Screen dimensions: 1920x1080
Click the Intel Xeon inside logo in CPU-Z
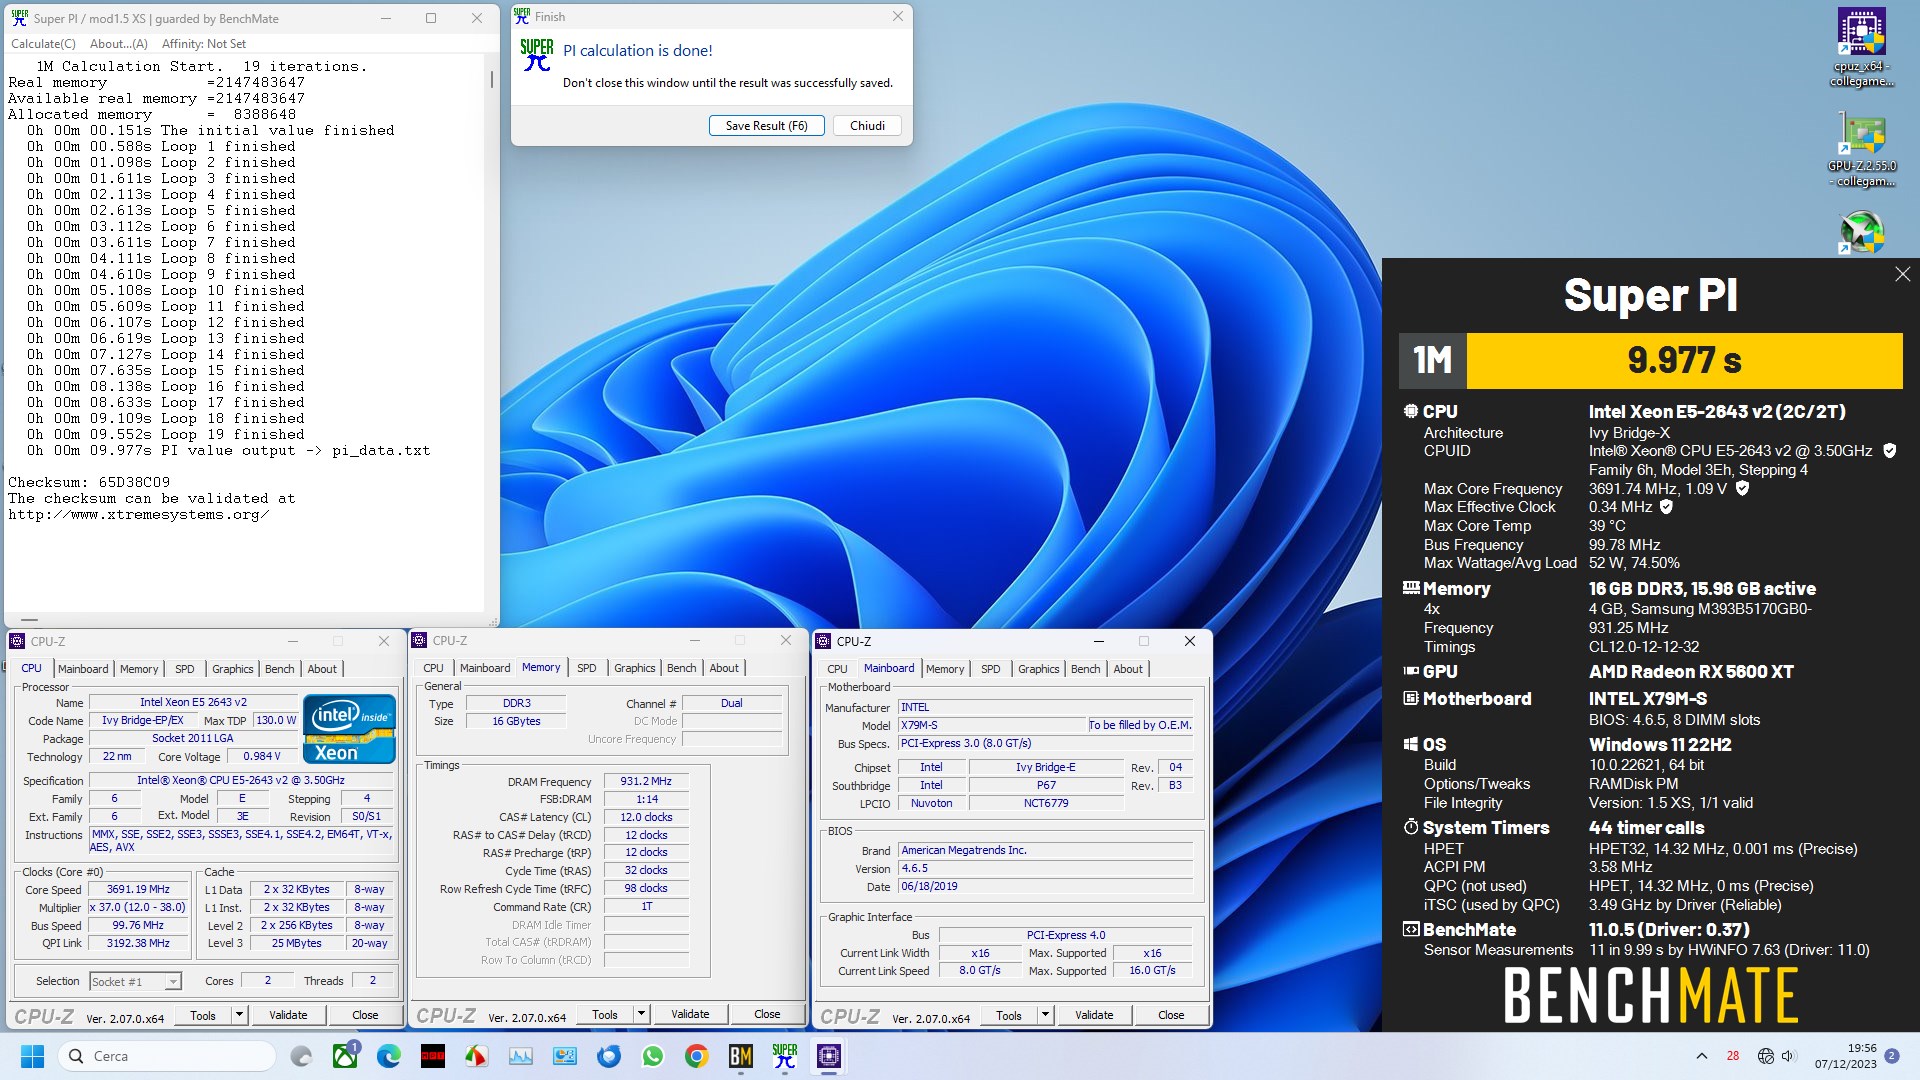coord(349,728)
